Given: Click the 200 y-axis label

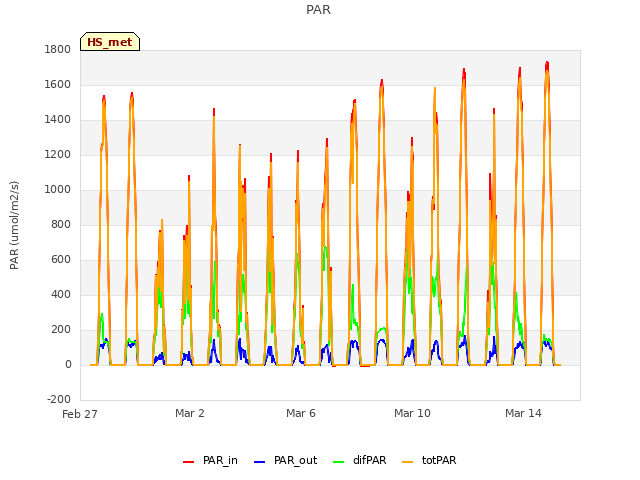Looking at the screenshot, I should coord(61,330).
